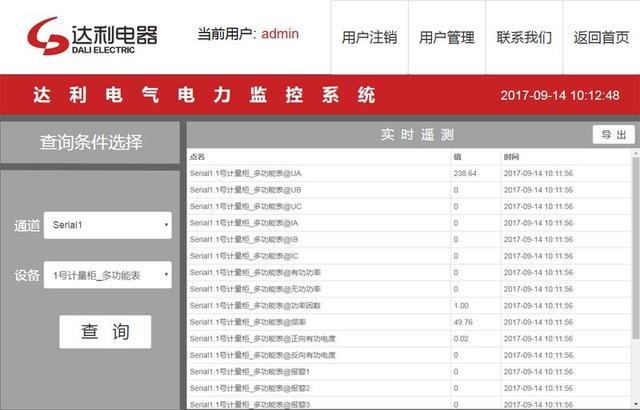This screenshot has width=640, height=410.
Task: Click the 点名 column header
Action: click(x=198, y=157)
